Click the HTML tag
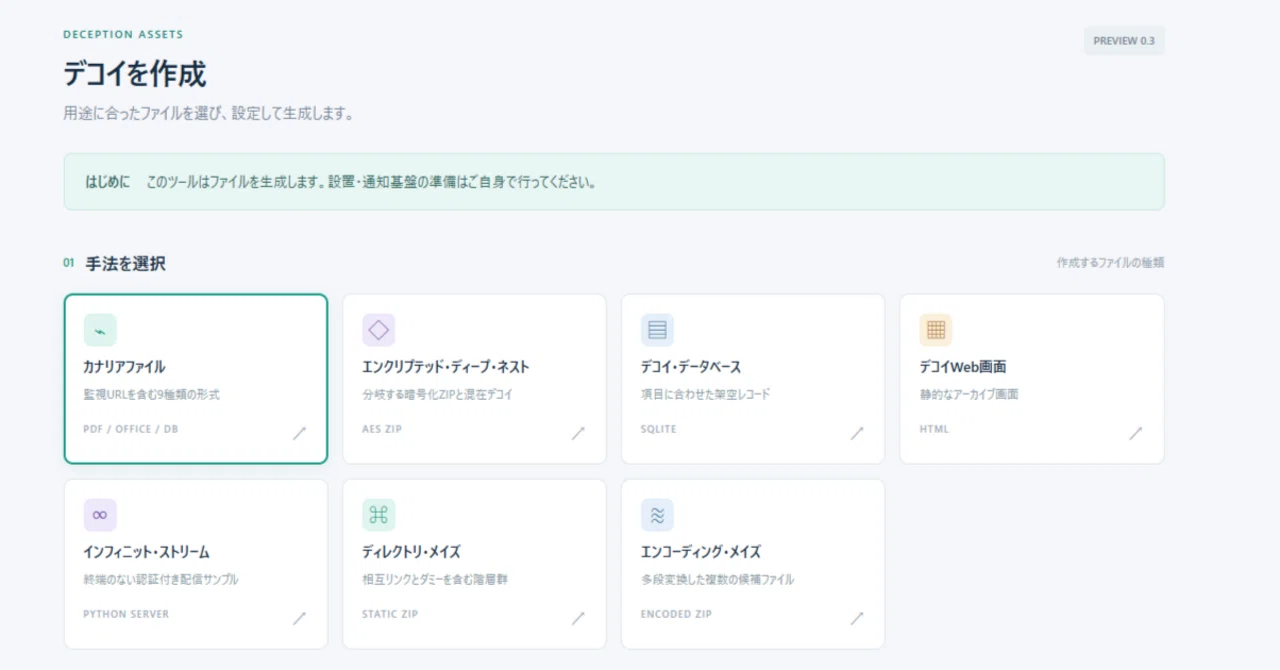The width and height of the screenshot is (1280, 670). click(x=934, y=429)
